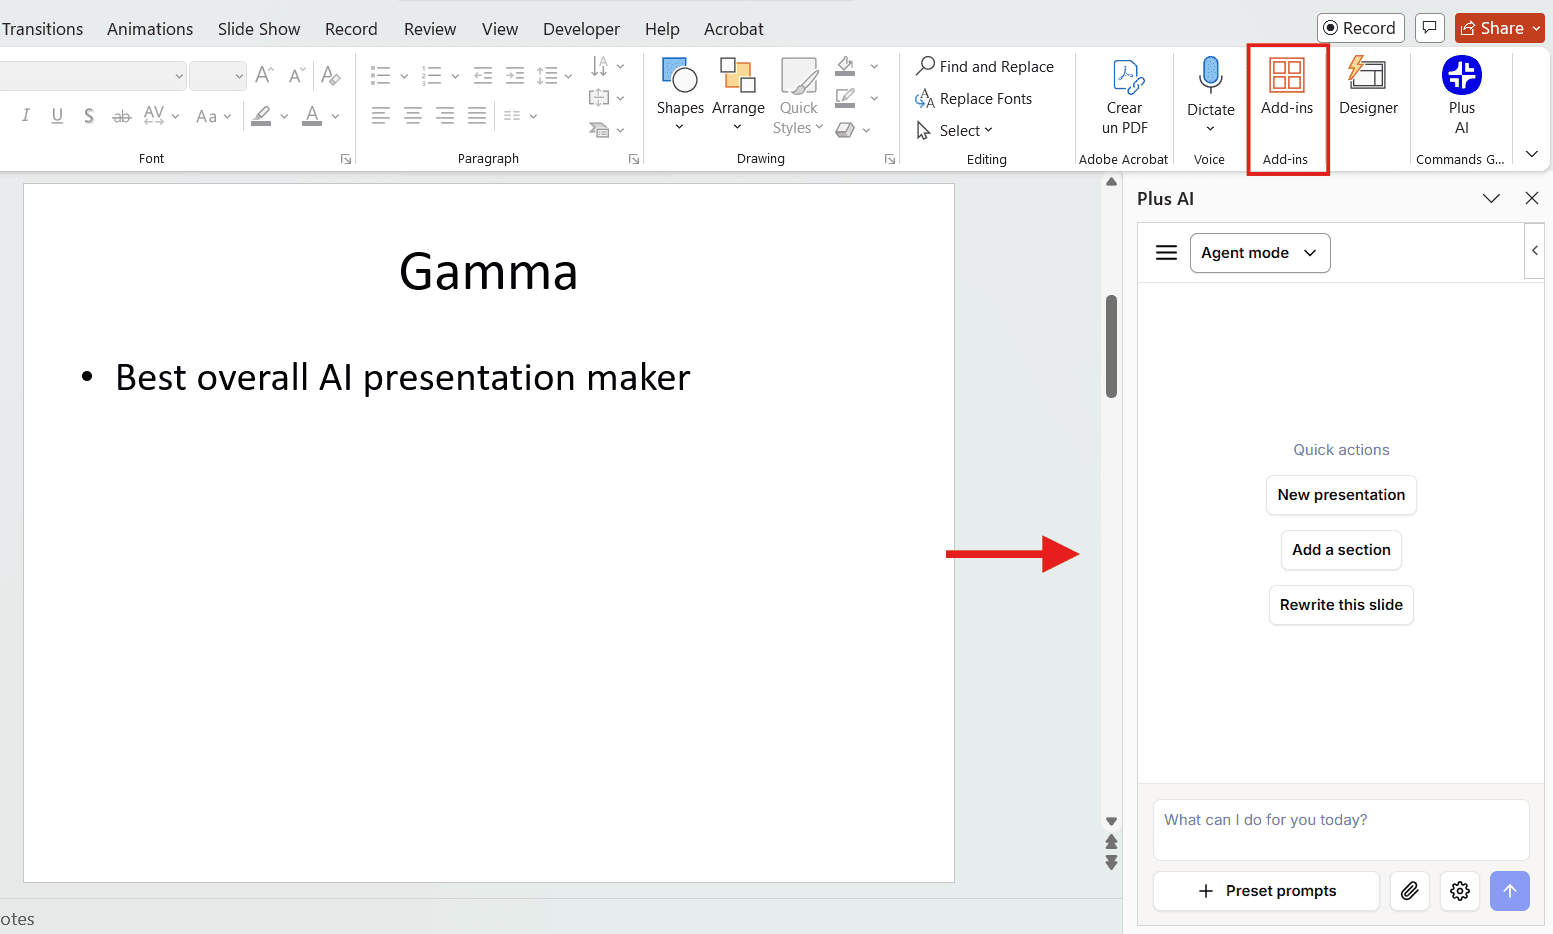Viewport: 1553px width, 934px height.
Task: Open Preset prompts
Action: 1266,891
